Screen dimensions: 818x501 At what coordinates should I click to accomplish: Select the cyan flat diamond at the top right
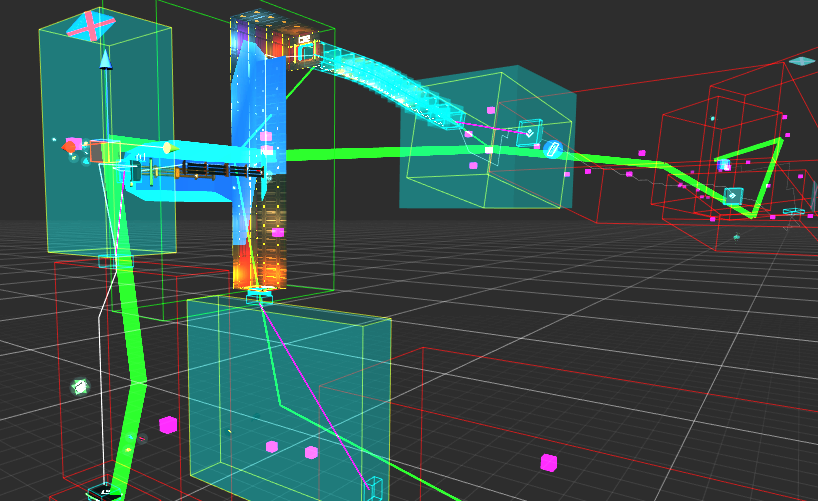[x=800, y=61]
